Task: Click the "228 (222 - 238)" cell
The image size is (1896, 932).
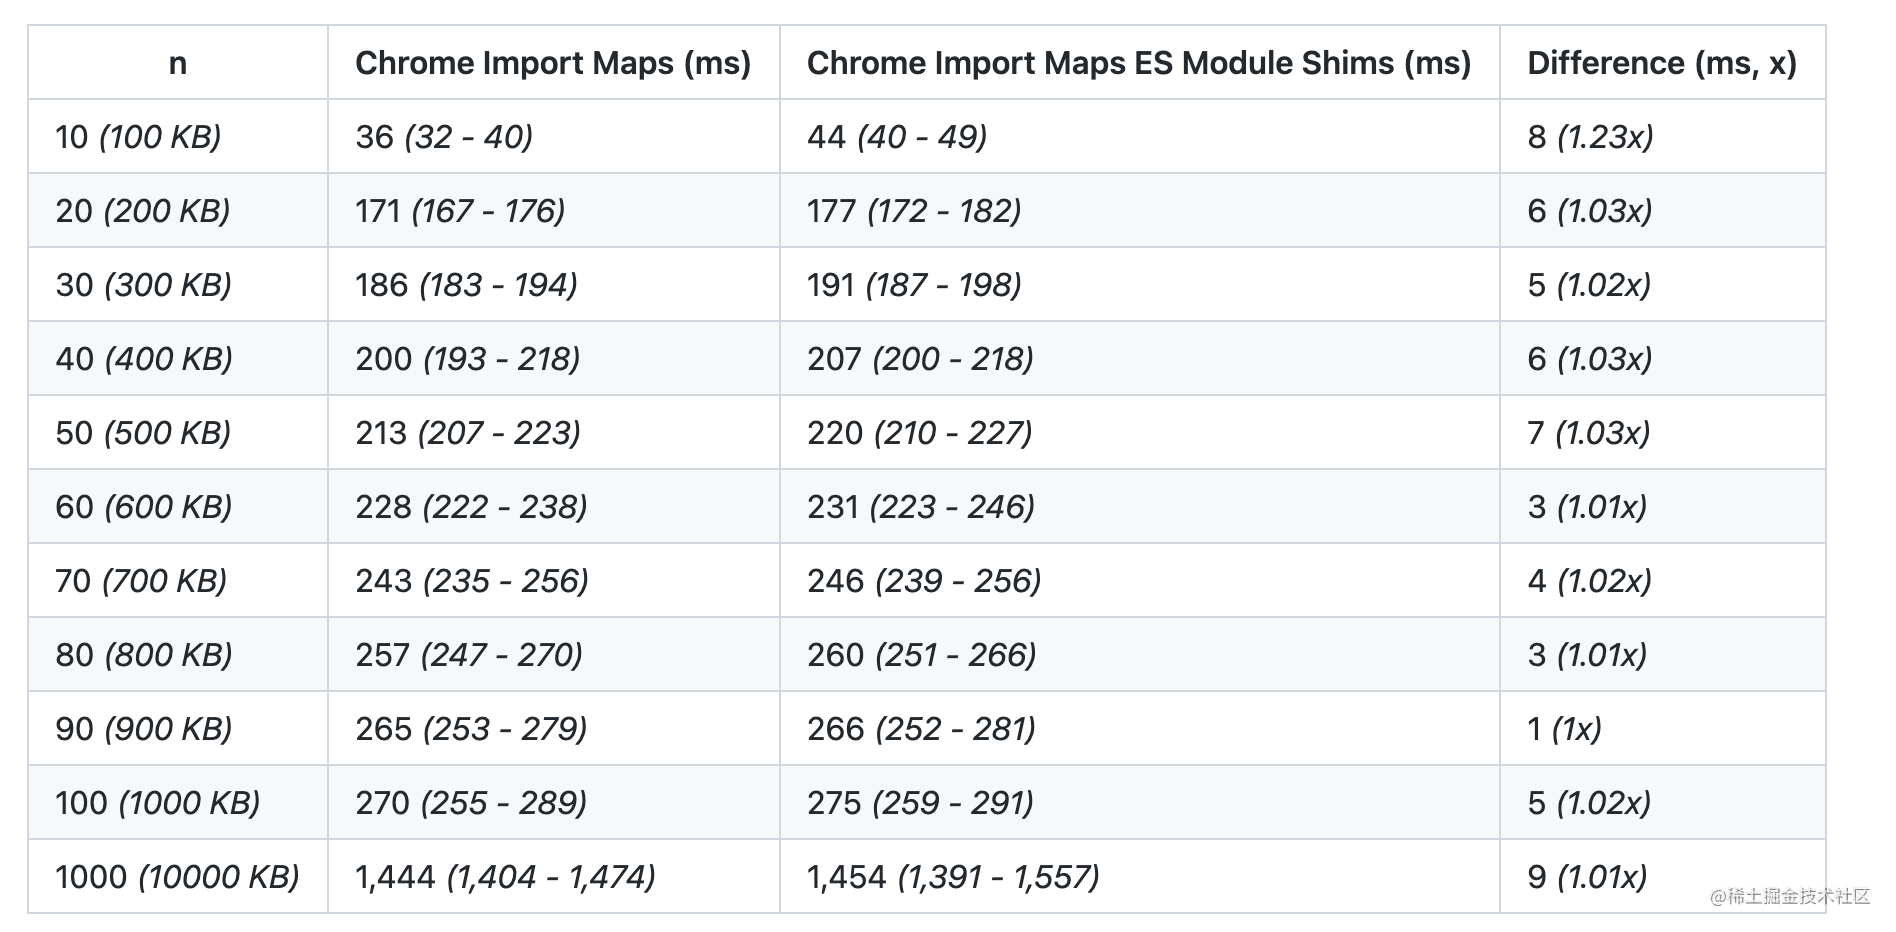Action: [x=471, y=507]
